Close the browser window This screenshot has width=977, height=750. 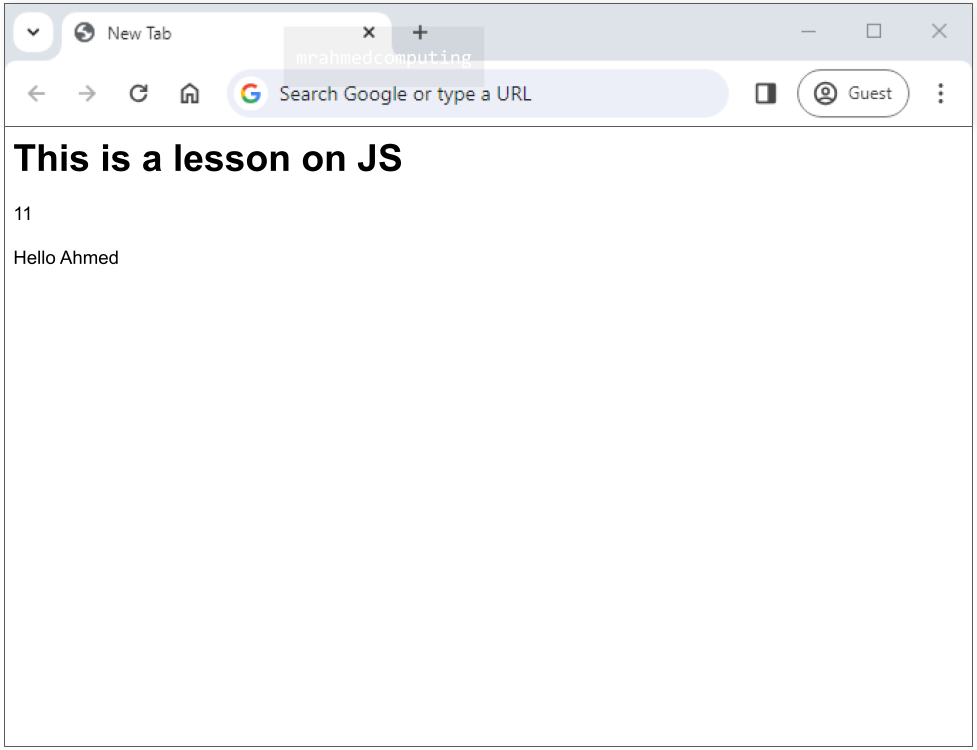(x=939, y=32)
